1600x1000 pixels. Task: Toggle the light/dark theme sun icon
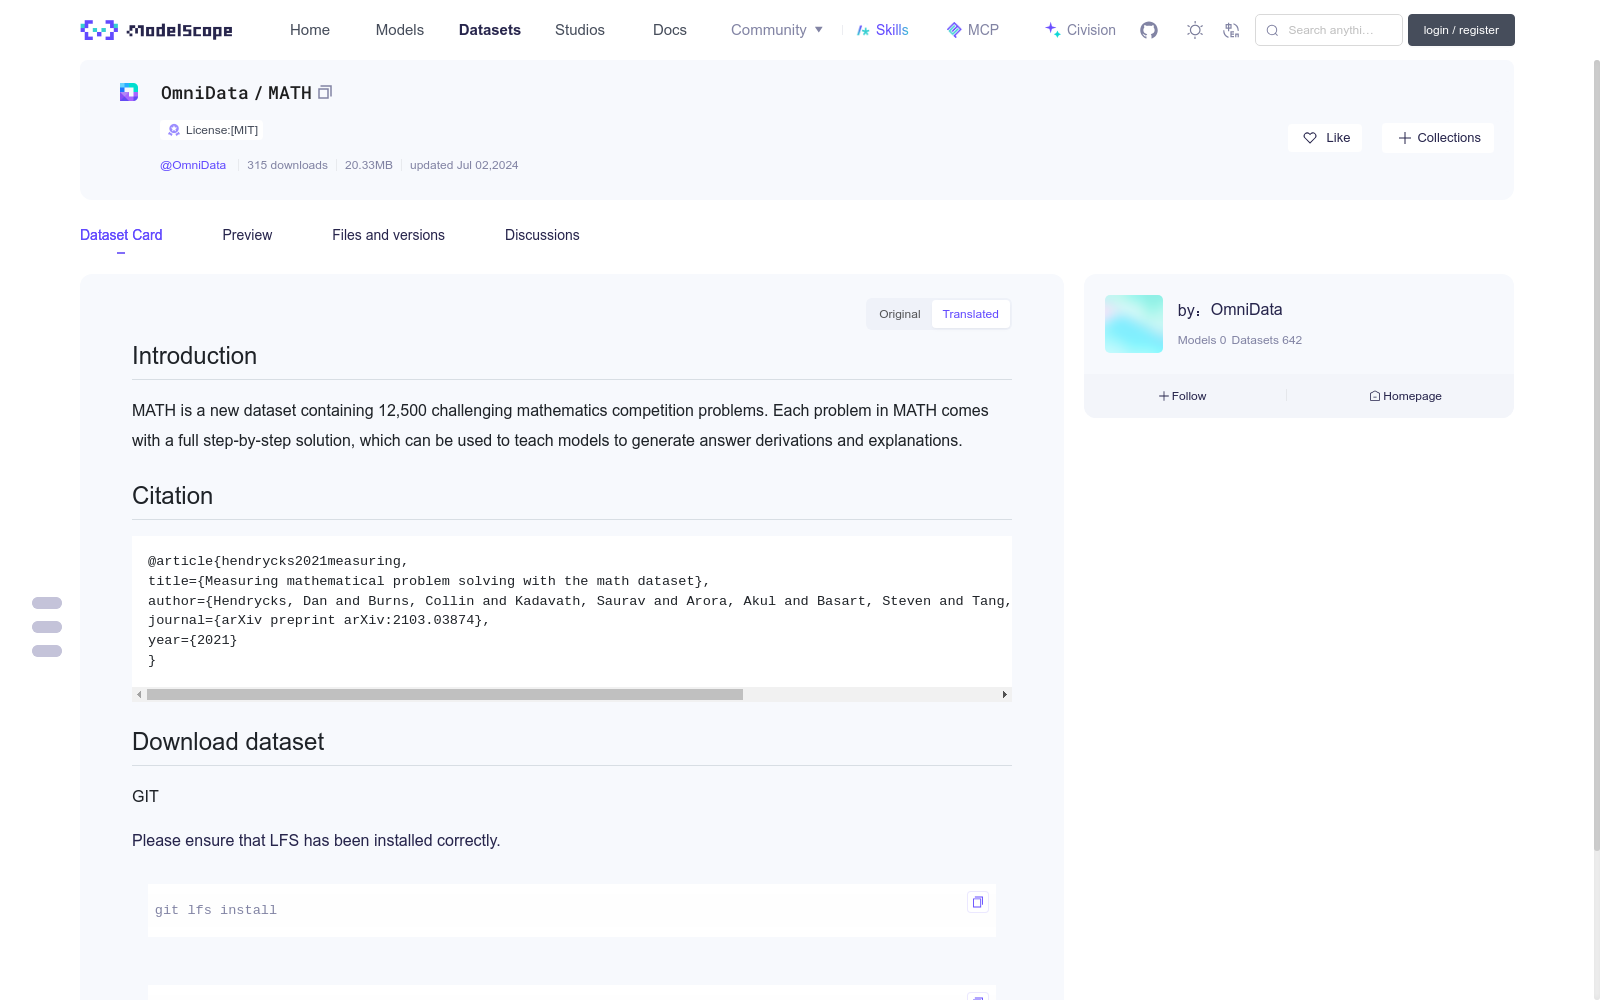(1195, 30)
